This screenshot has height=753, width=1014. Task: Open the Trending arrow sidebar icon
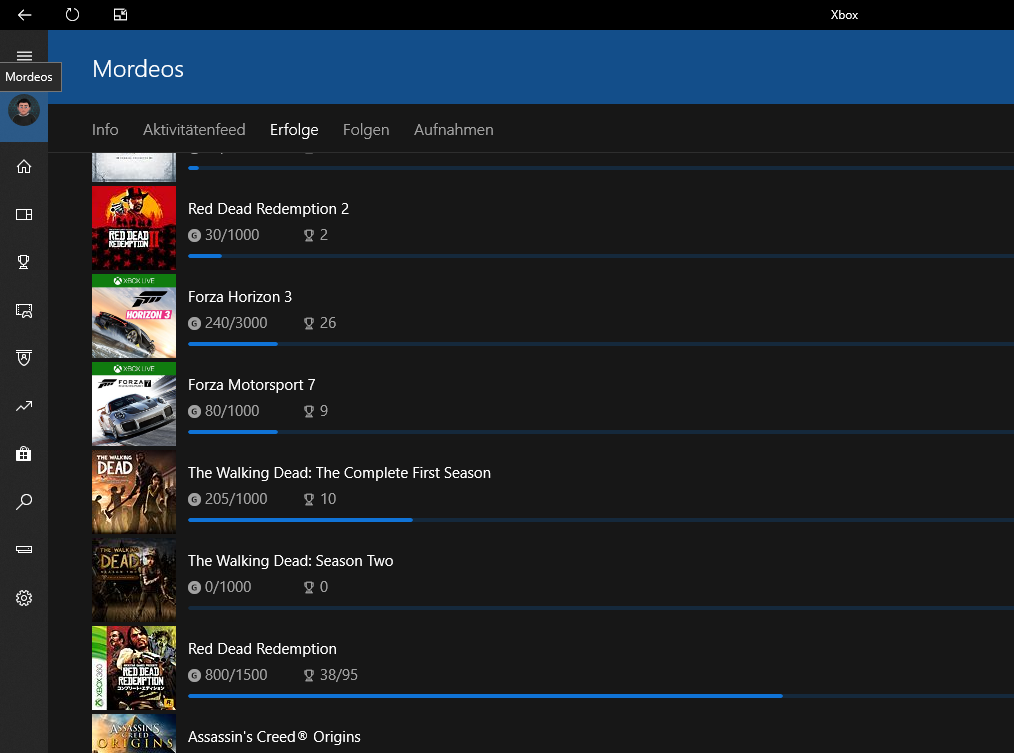pyautogui.click(x=24, y=406)
